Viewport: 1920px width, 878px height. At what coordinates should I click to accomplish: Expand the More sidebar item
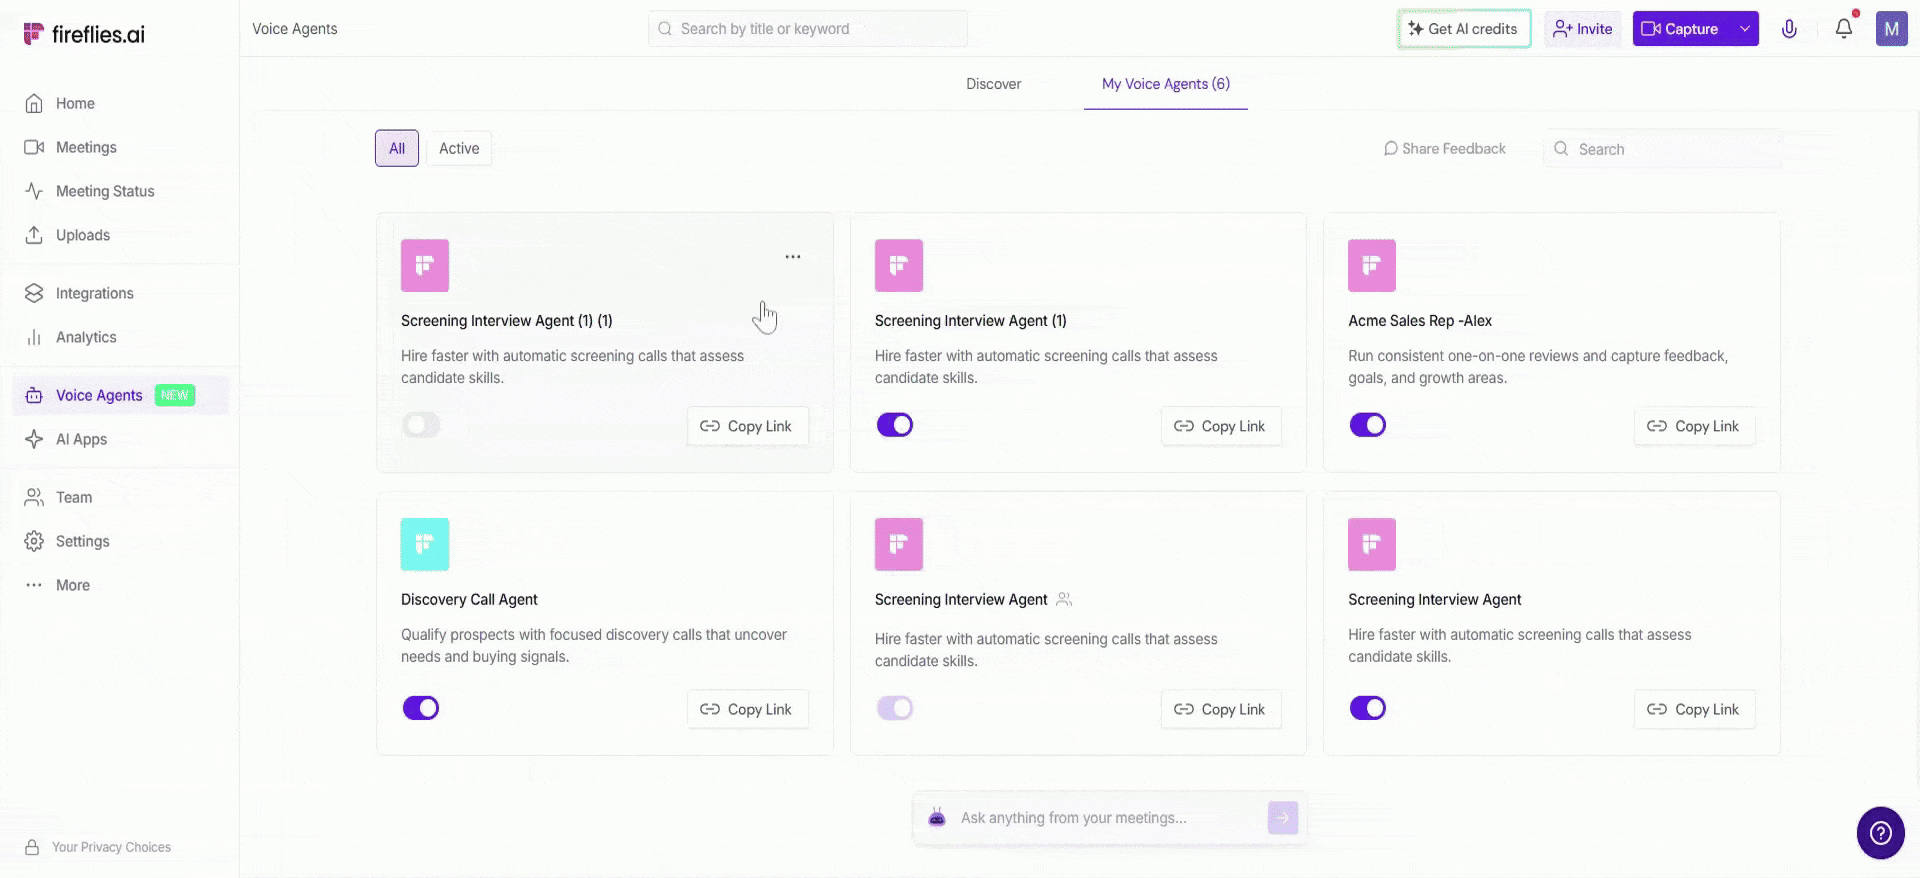(72, 585)
